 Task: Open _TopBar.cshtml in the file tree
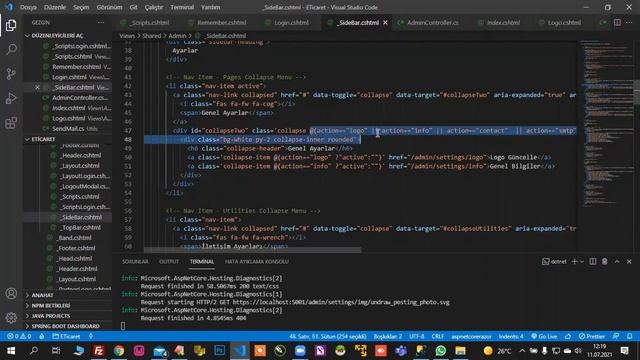click(x=81, y=227)
